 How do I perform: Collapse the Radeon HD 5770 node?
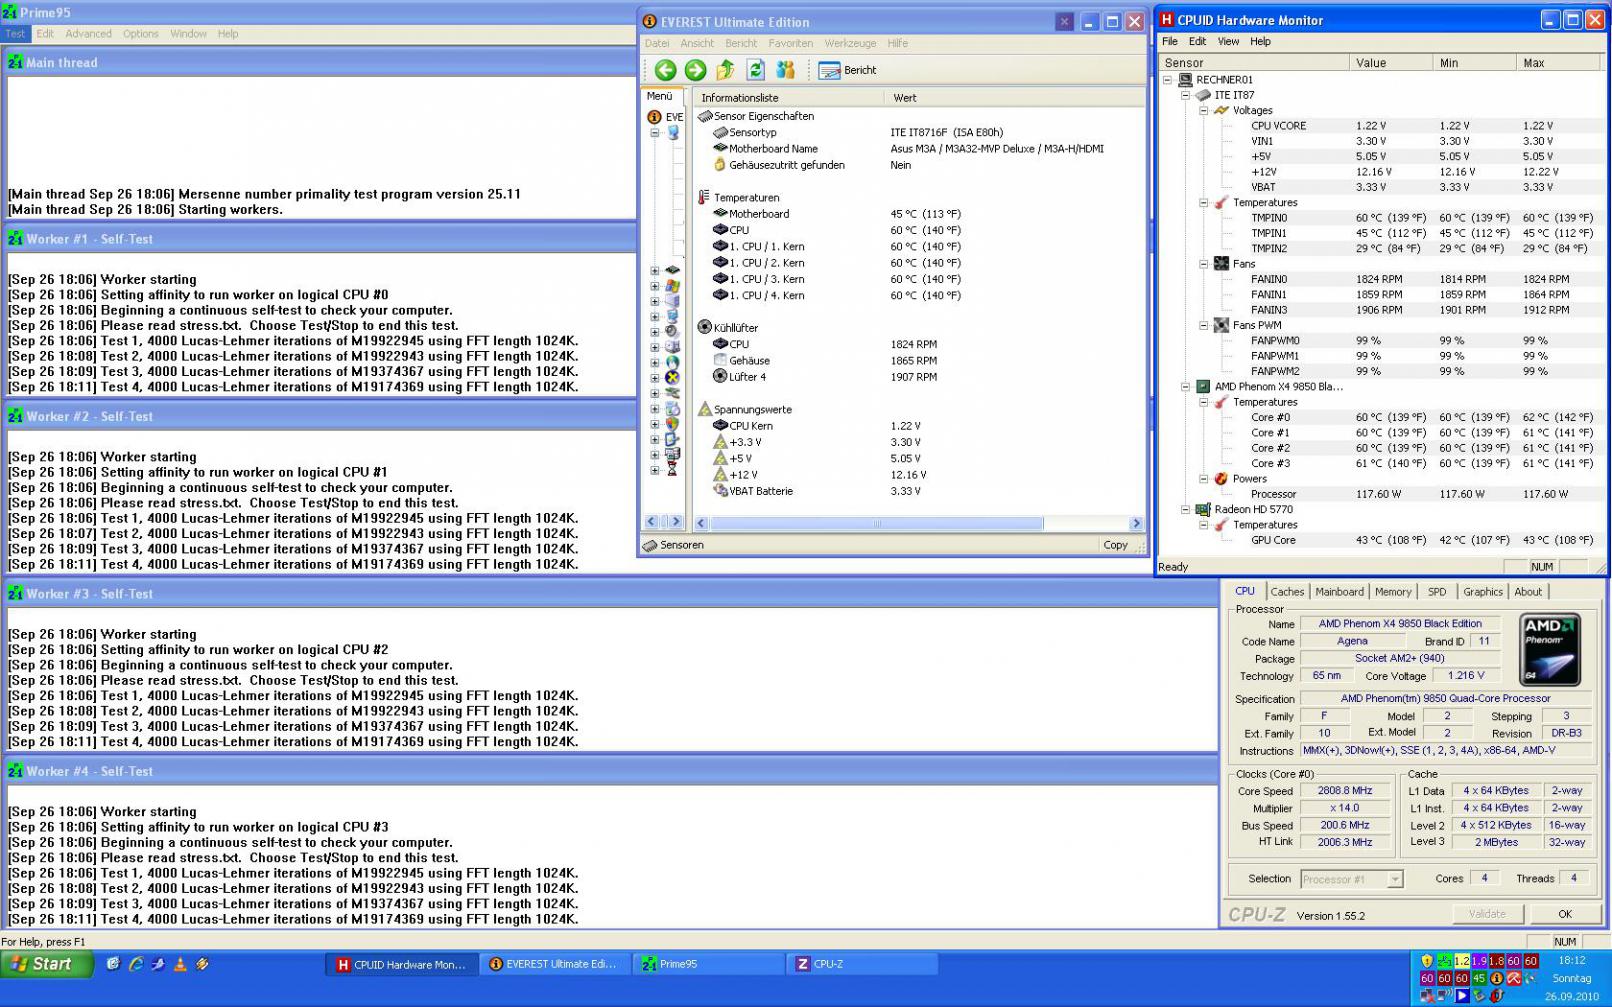pyautogui.click(x=1185, y=510)
